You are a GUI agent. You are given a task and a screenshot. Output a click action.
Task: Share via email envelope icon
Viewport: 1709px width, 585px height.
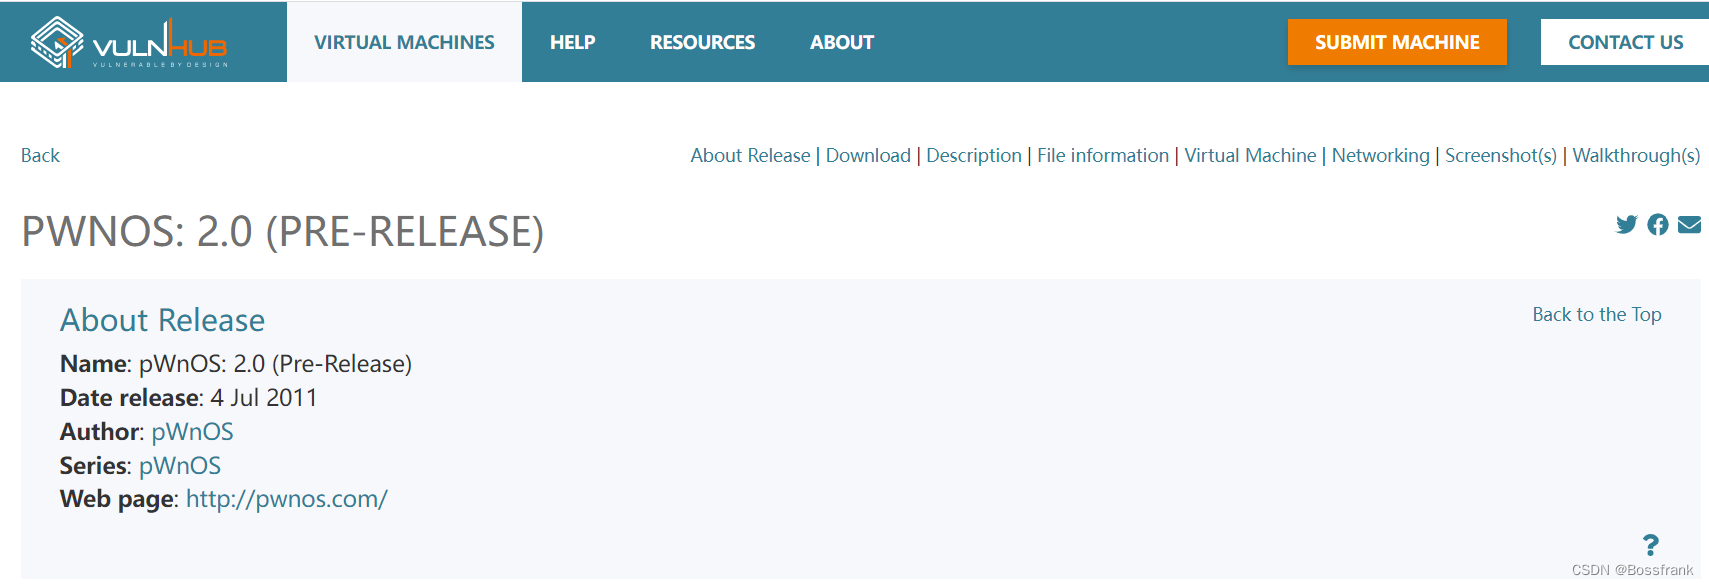[1689, 224]
